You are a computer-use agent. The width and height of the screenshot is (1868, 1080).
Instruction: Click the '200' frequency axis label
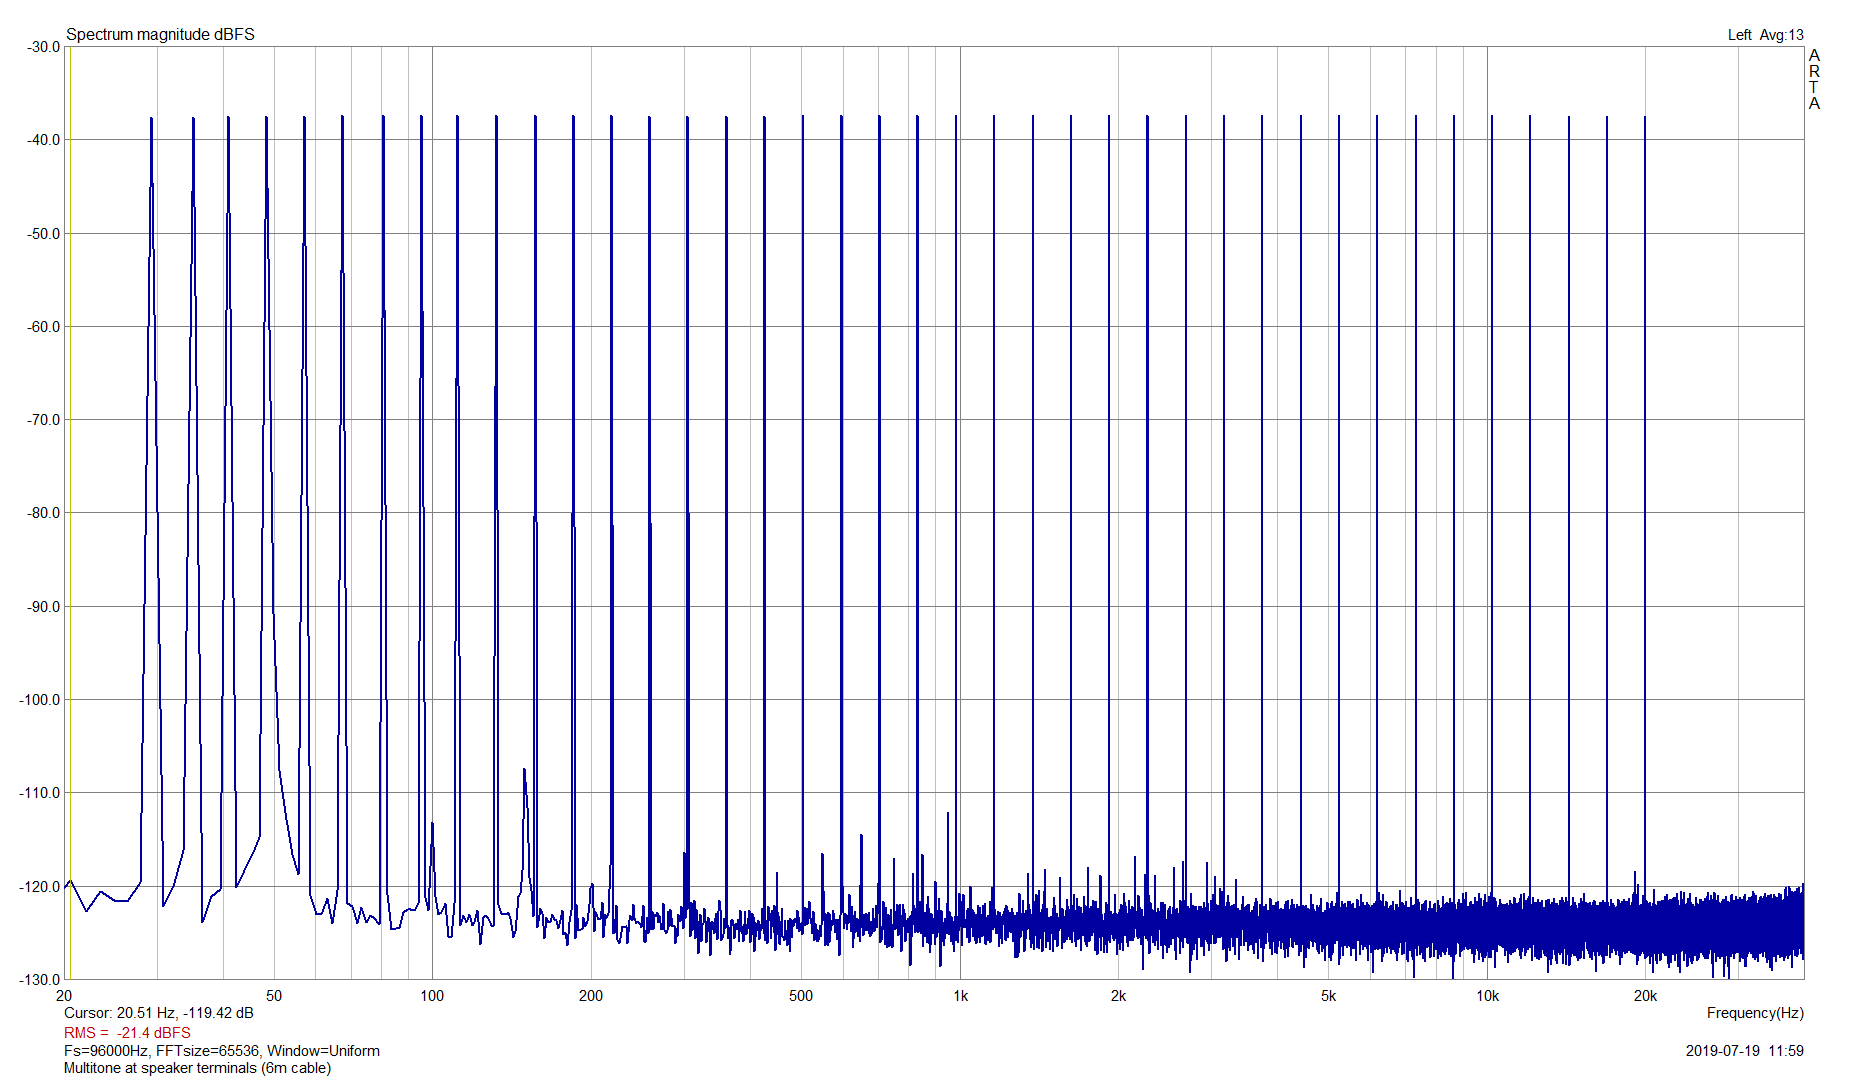pyautogui.click(x=591, y=996)
